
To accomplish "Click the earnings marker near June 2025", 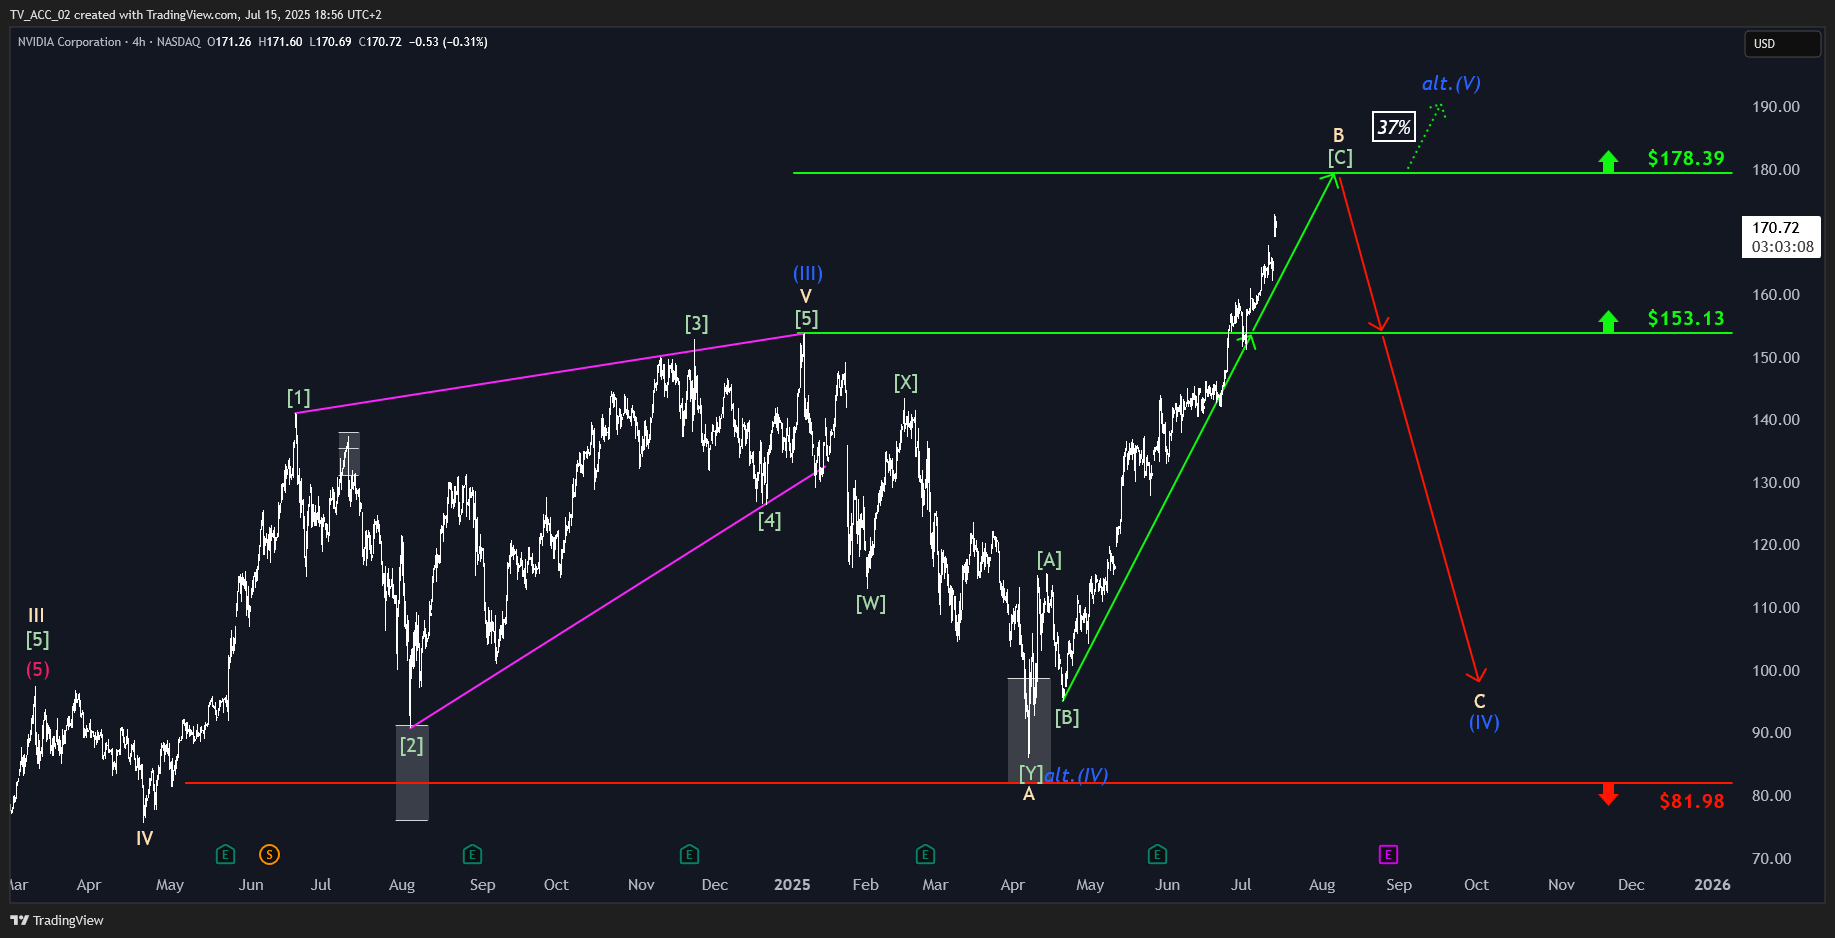I will pyautogui.click(x=1157, y=854).
